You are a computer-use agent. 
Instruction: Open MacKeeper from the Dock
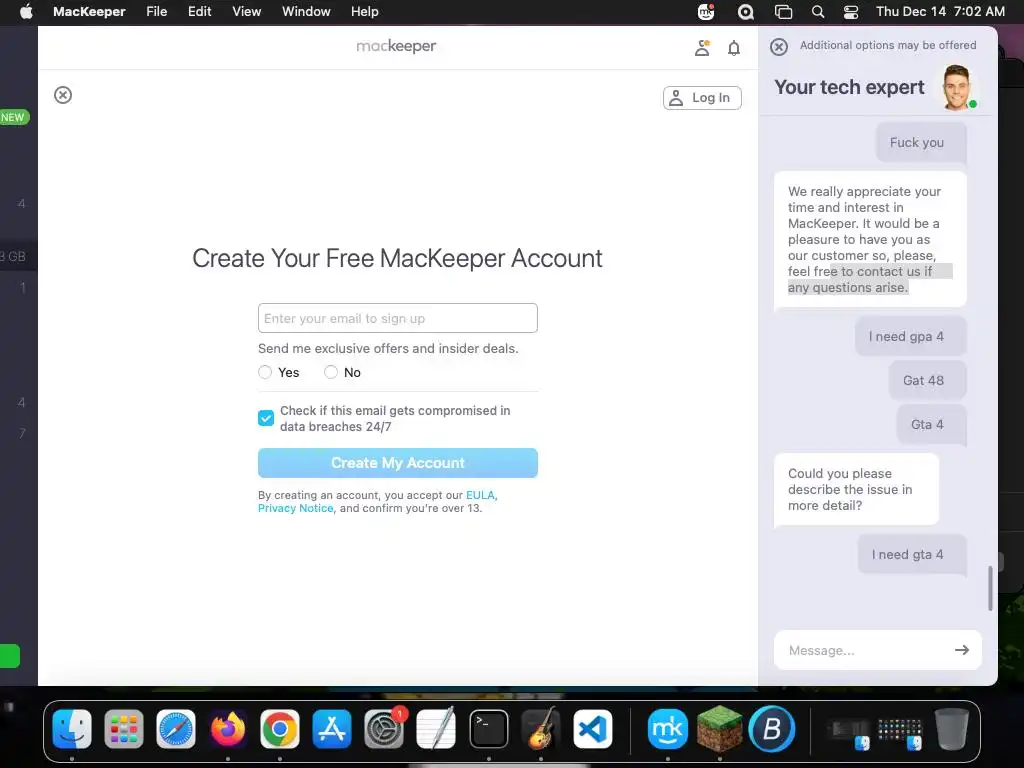pos(667,729)
